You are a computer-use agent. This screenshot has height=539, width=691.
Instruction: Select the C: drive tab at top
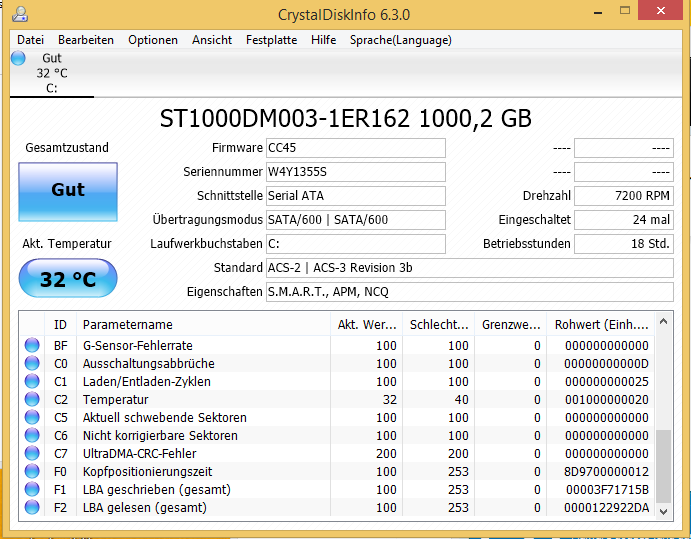pyautogui.click(x=52, y=73)
